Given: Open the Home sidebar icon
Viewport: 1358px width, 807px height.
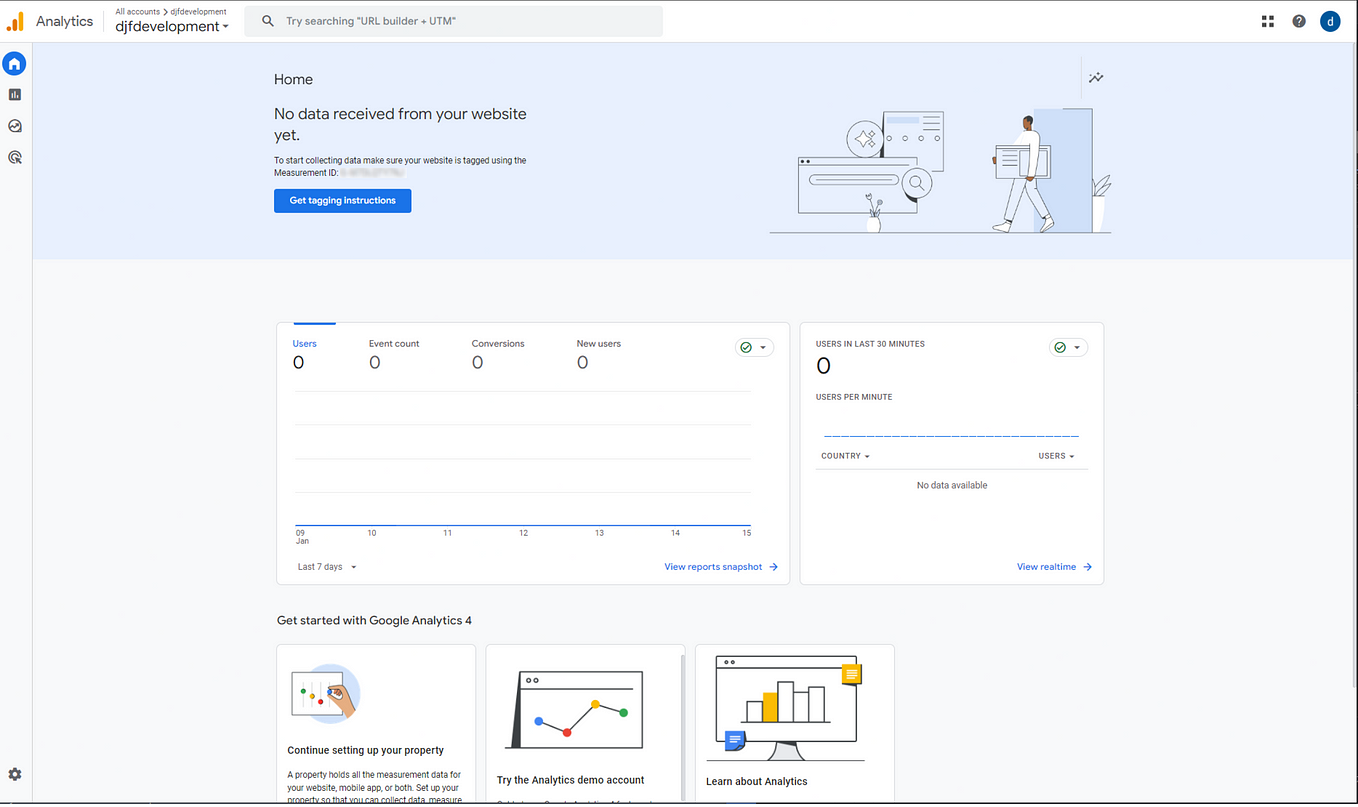Looking at the screenshot, I should tap(14, 64).
